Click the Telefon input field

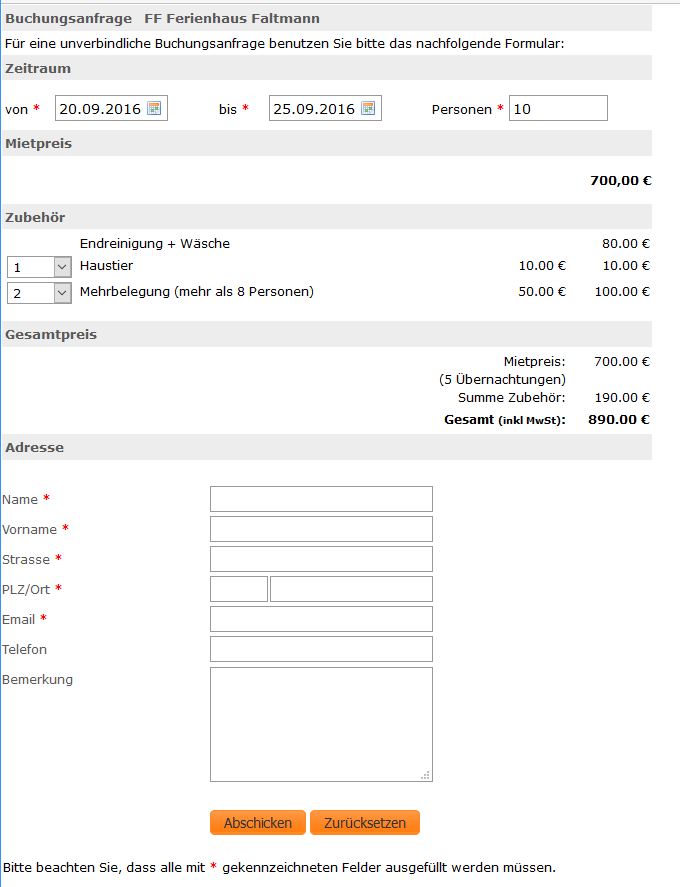(321, 649)
